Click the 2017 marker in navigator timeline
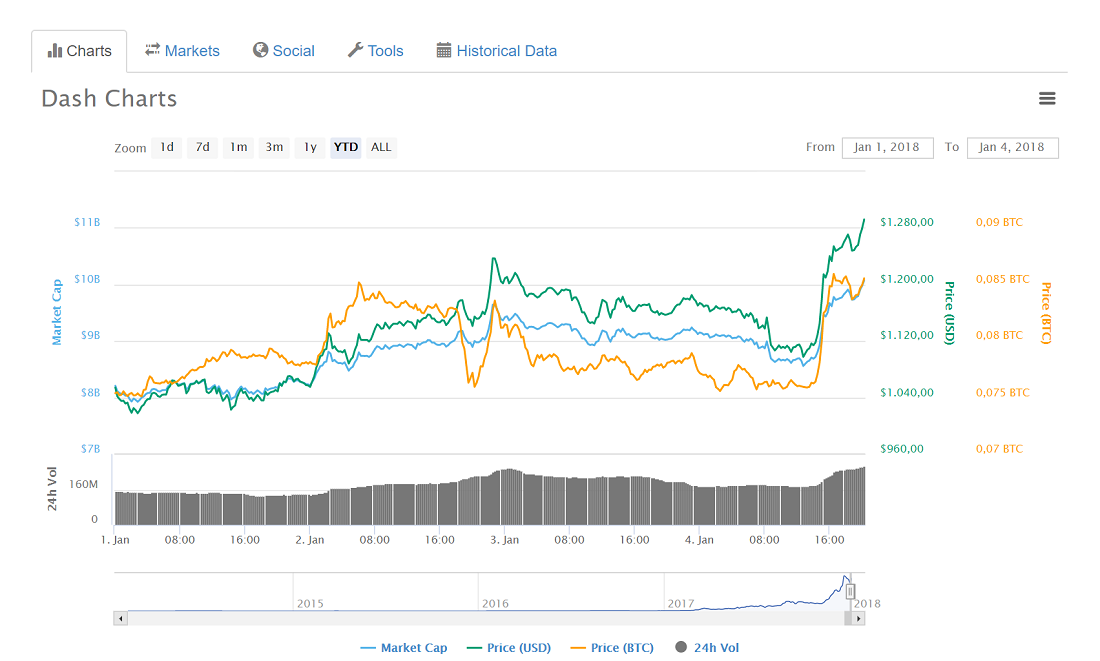 click(680, 603)
